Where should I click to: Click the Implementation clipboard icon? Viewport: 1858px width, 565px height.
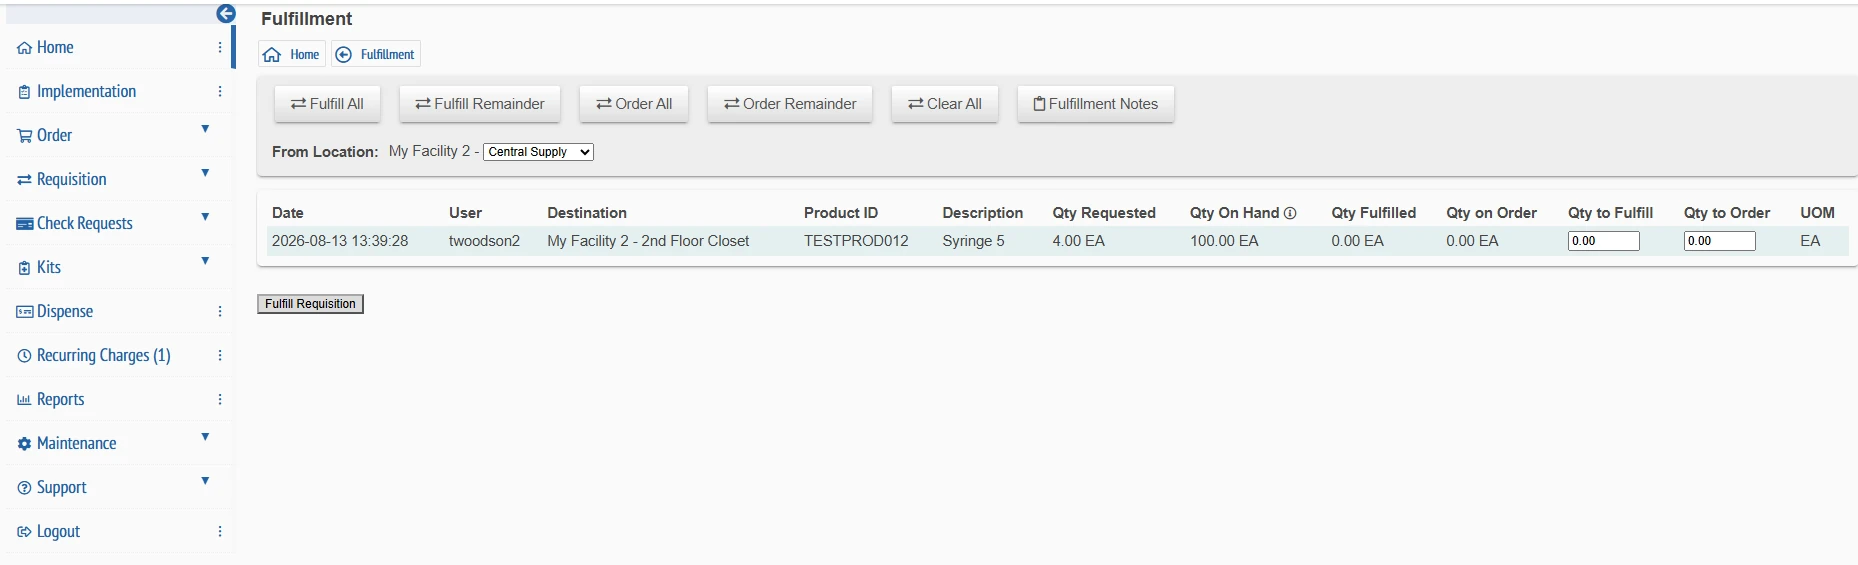(25, 92)
